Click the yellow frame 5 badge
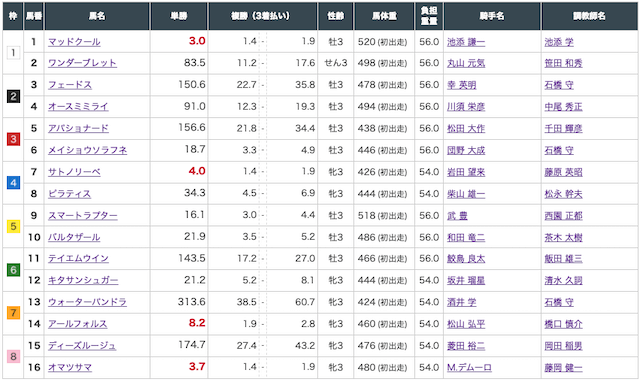Viewport: 640px width, 382px height. click(x=13, y=226)
